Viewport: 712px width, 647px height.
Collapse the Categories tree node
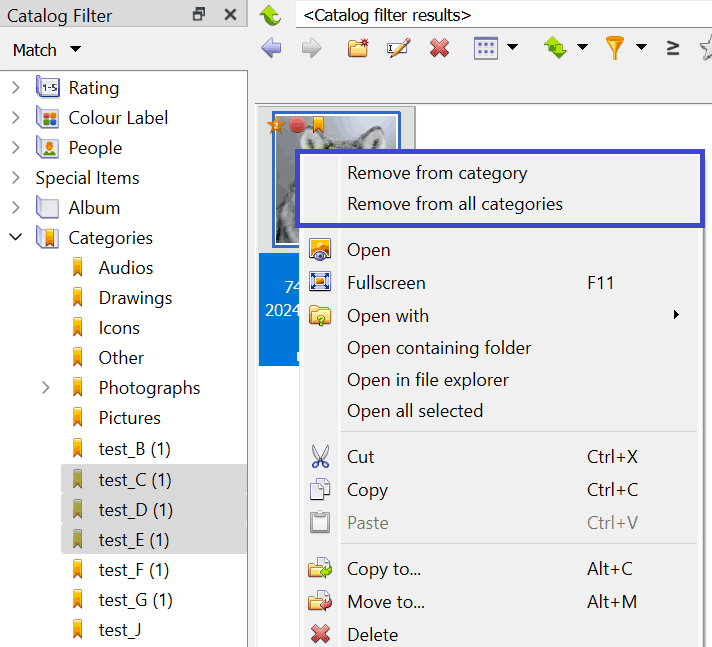pyautogui.click(x=16, y=238)
